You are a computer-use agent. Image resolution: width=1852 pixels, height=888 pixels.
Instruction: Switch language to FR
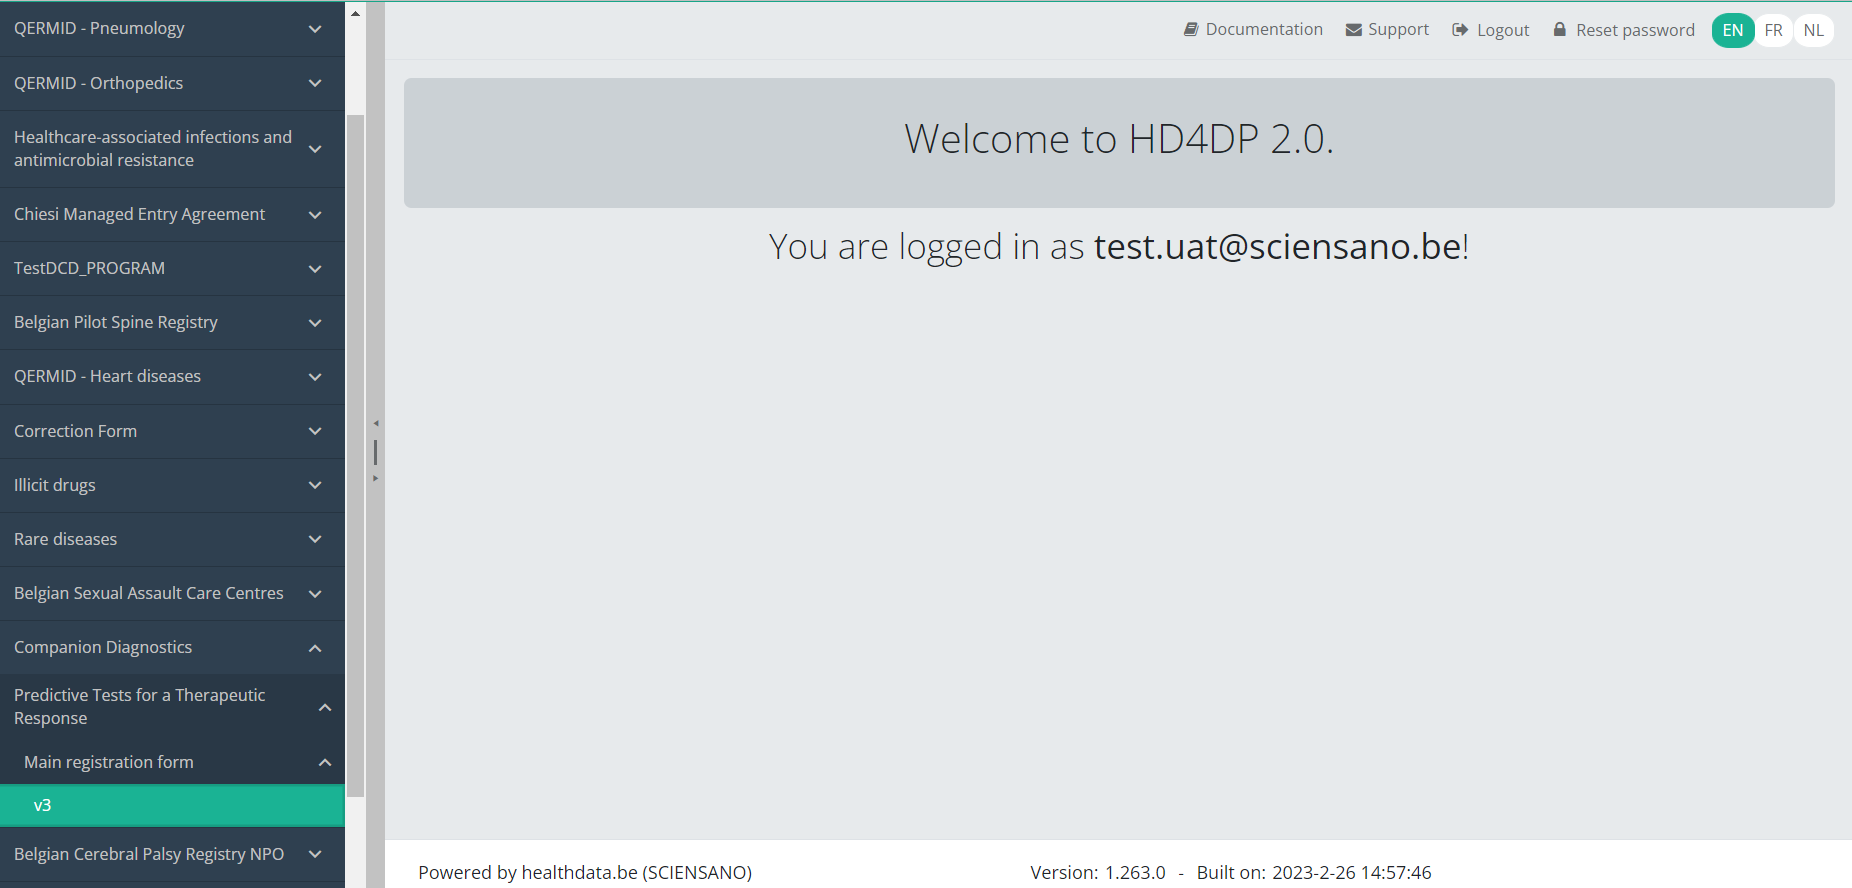click(x=1773, y=30)
